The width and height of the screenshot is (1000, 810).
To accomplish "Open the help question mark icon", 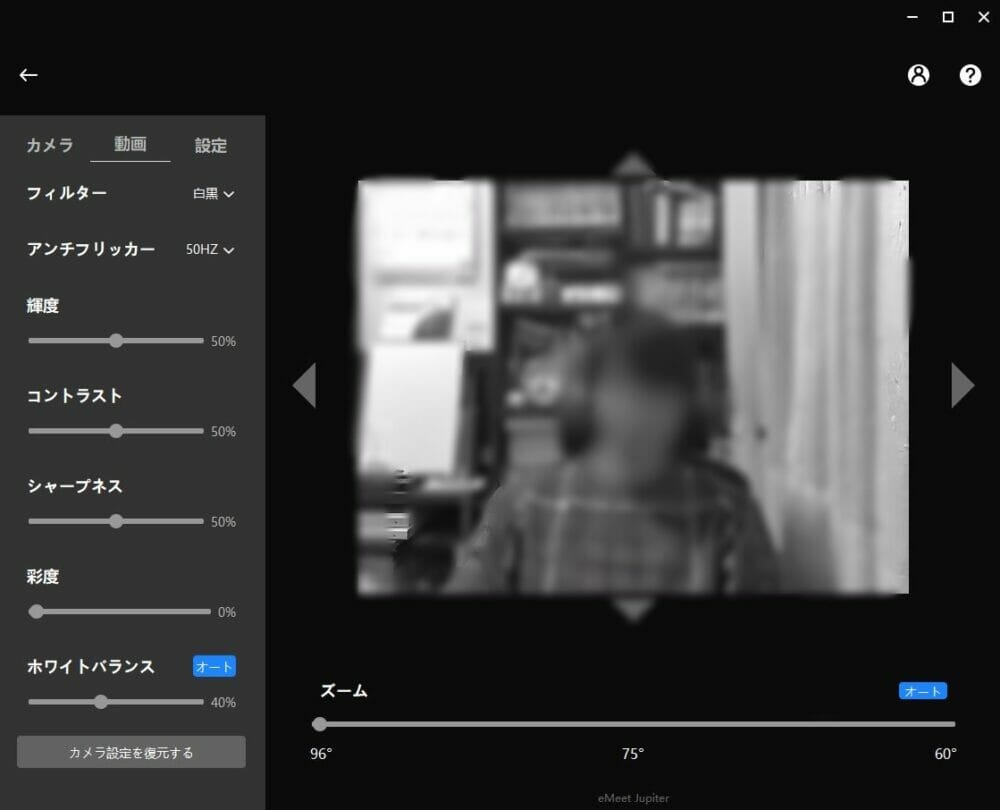I will click(x=970, y=75).
